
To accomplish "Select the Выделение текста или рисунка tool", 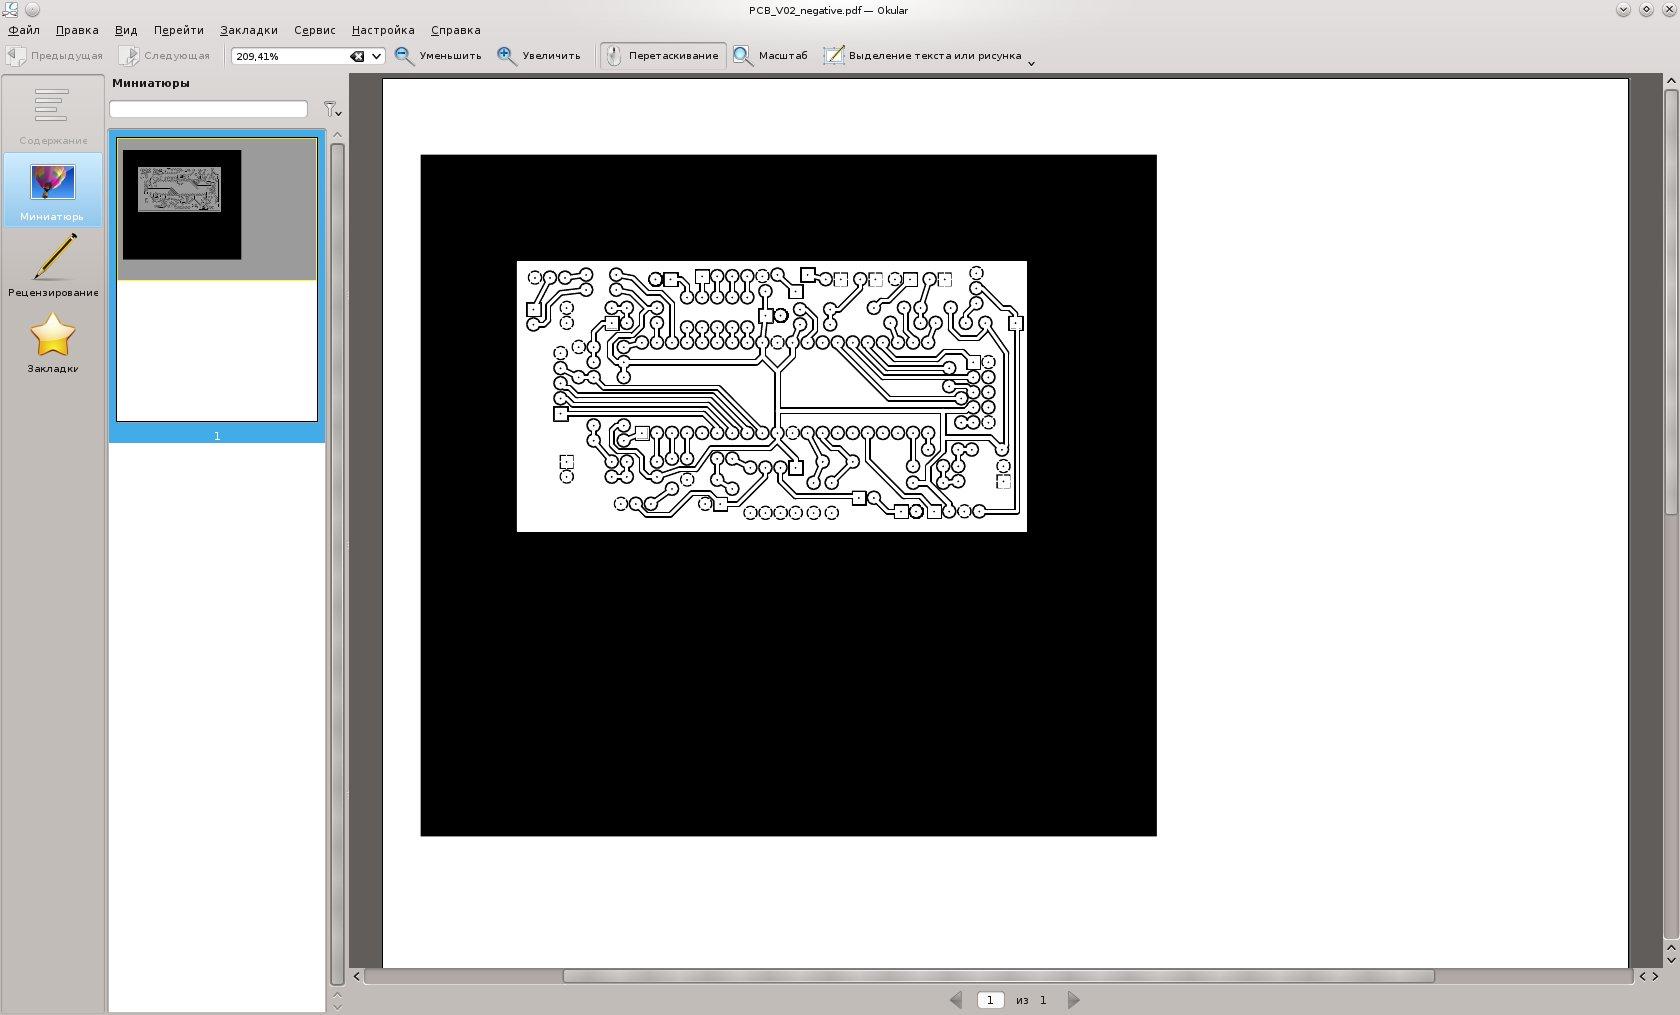I will pyautogui.click(x=923, y=56).
